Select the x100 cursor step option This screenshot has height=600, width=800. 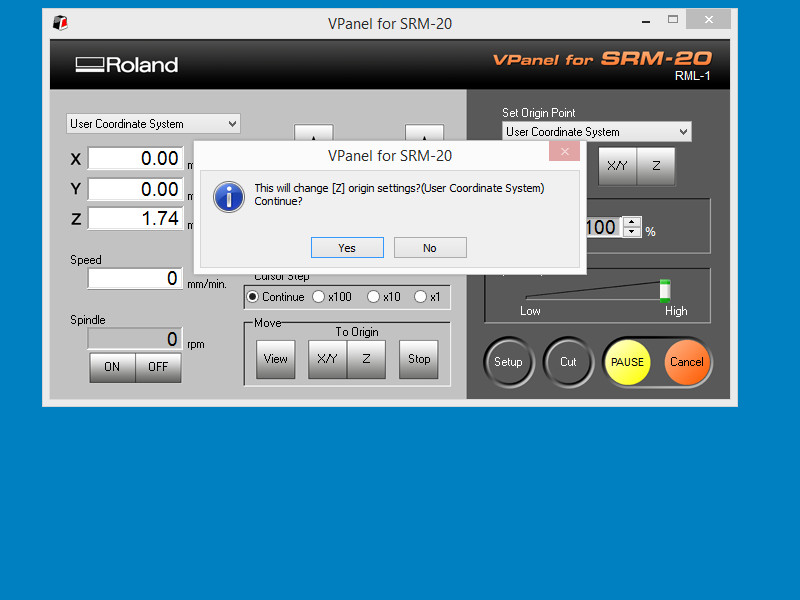click(332, 297)
